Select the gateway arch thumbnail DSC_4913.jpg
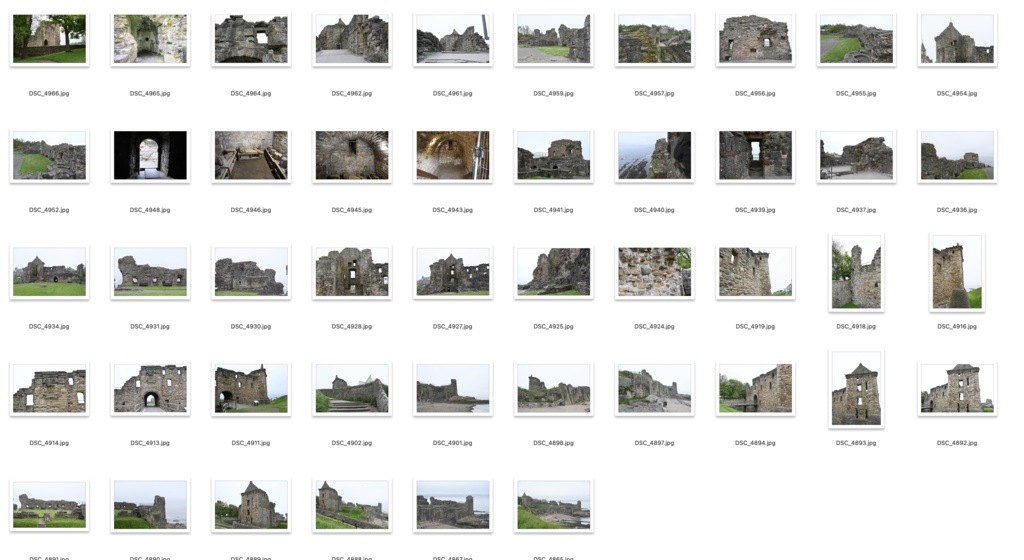This screenshot has height=560, width=1024. tap(150, 389)
